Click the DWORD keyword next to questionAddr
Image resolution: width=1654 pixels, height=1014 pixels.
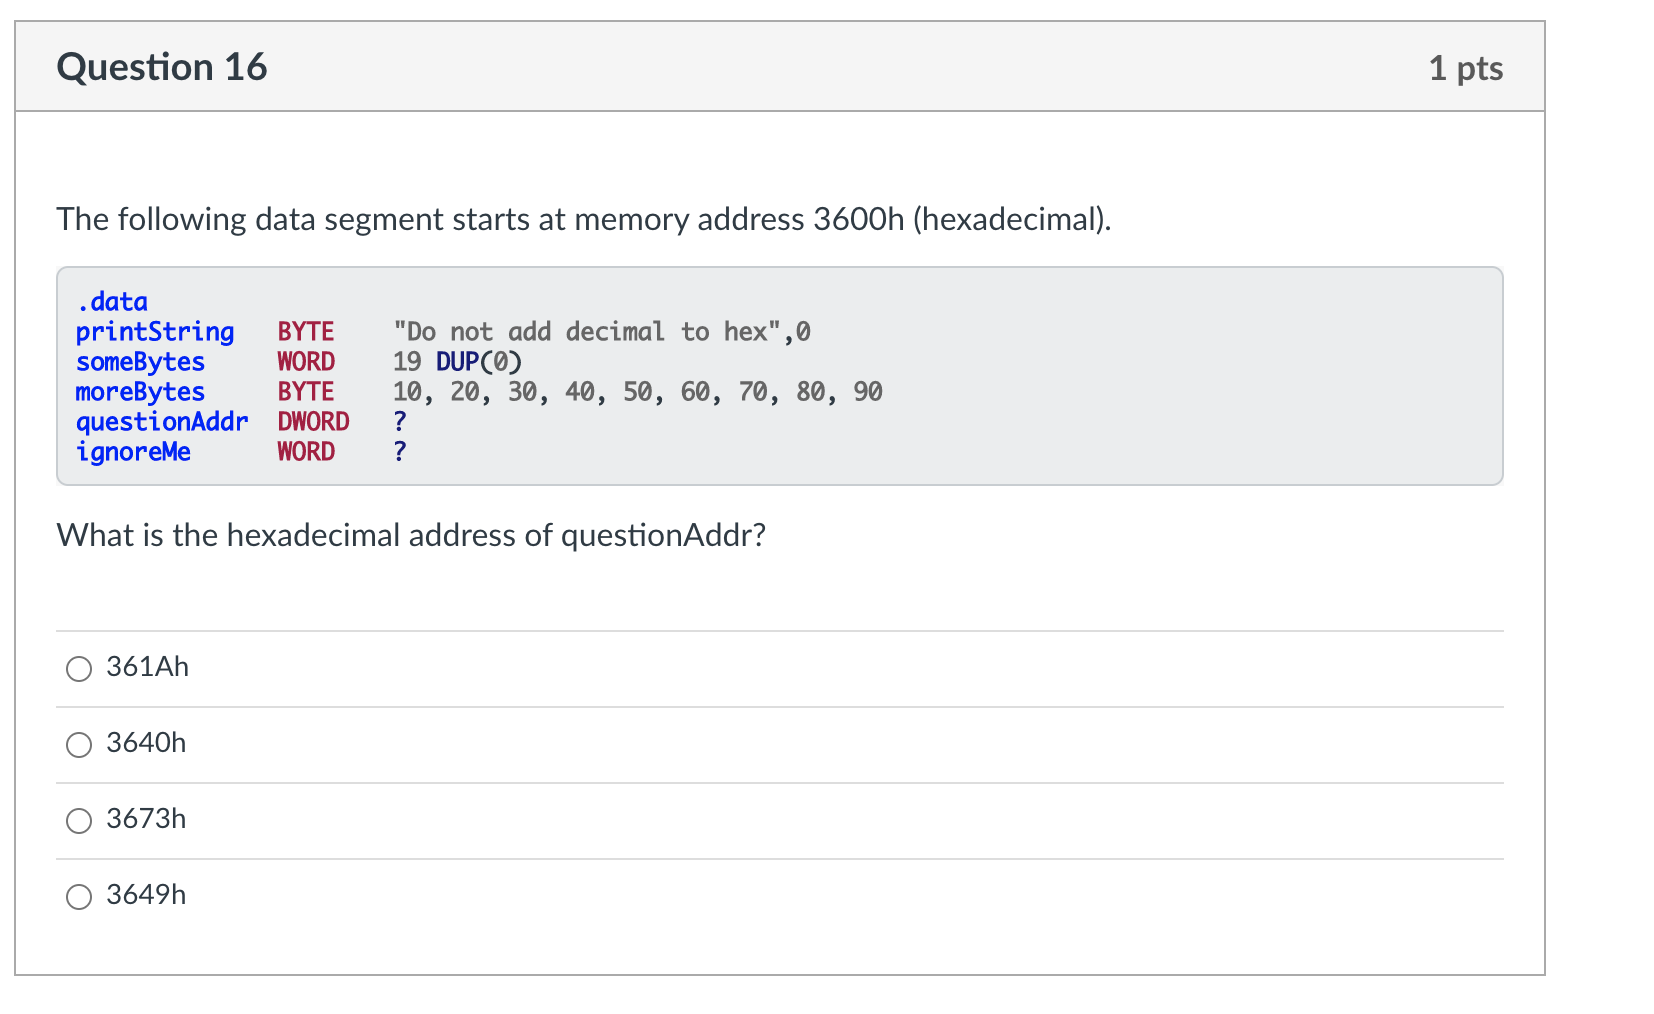point(313,422)
